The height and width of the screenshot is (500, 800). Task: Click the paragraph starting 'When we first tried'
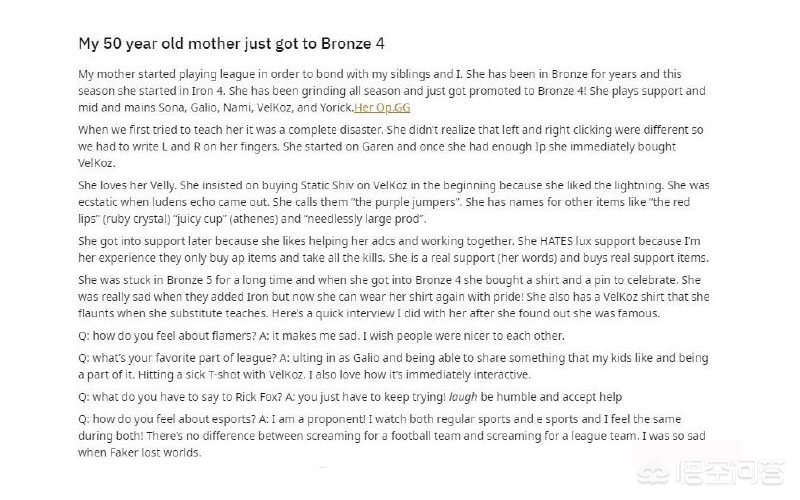pyautogui.click(x=391, y=146)
